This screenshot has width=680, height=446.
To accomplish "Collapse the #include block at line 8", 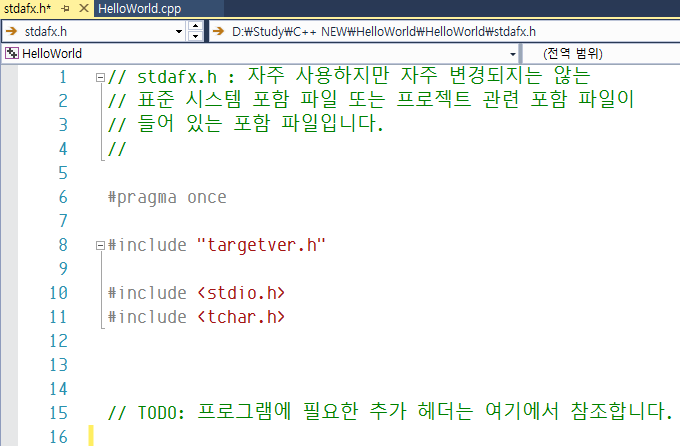I will coord(99,245).
